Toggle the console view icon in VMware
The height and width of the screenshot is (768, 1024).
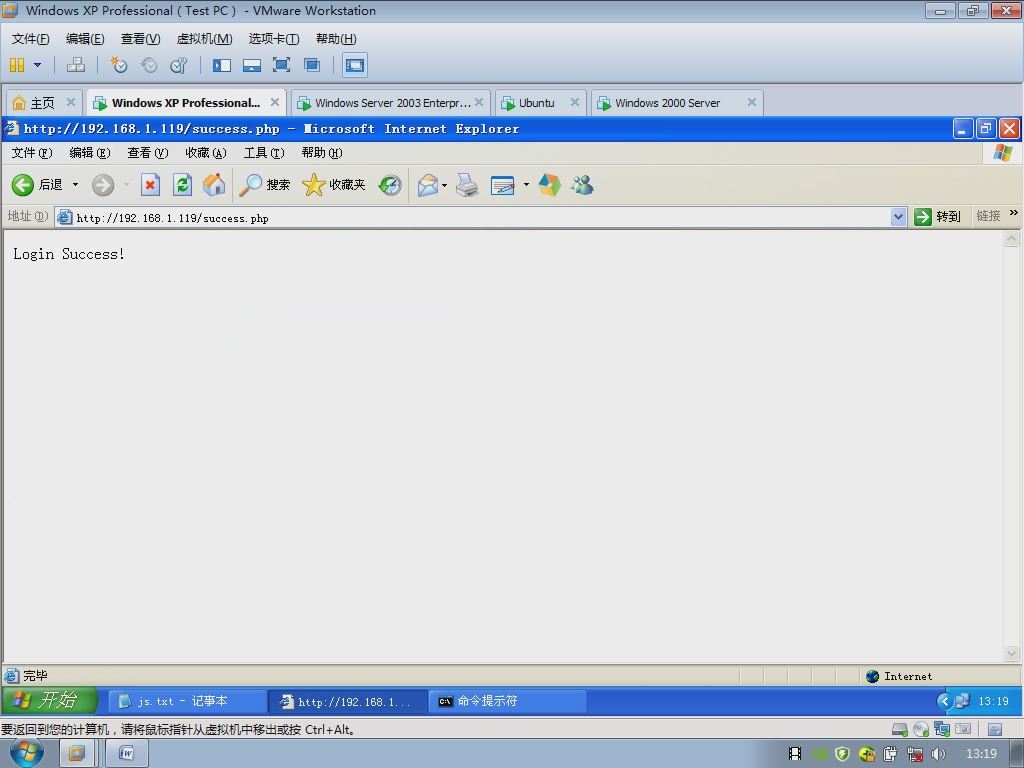coord(355,65)
